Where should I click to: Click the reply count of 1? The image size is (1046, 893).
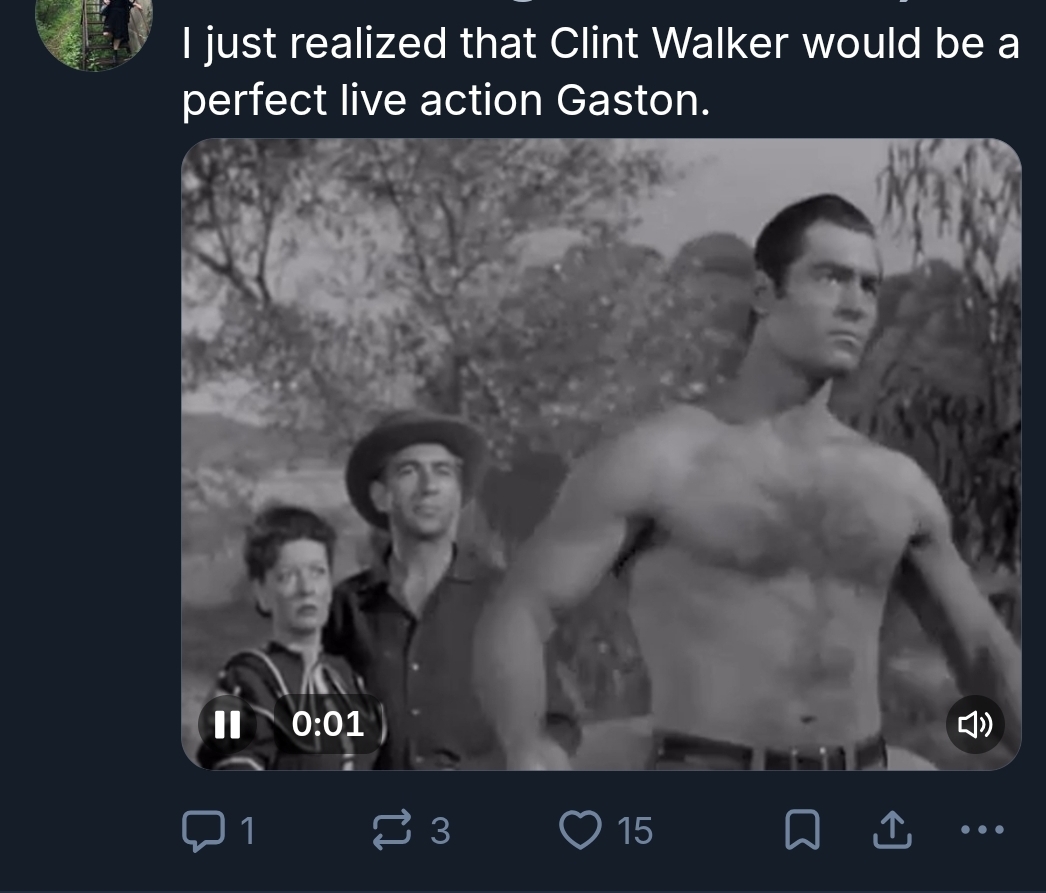point(247,830)
